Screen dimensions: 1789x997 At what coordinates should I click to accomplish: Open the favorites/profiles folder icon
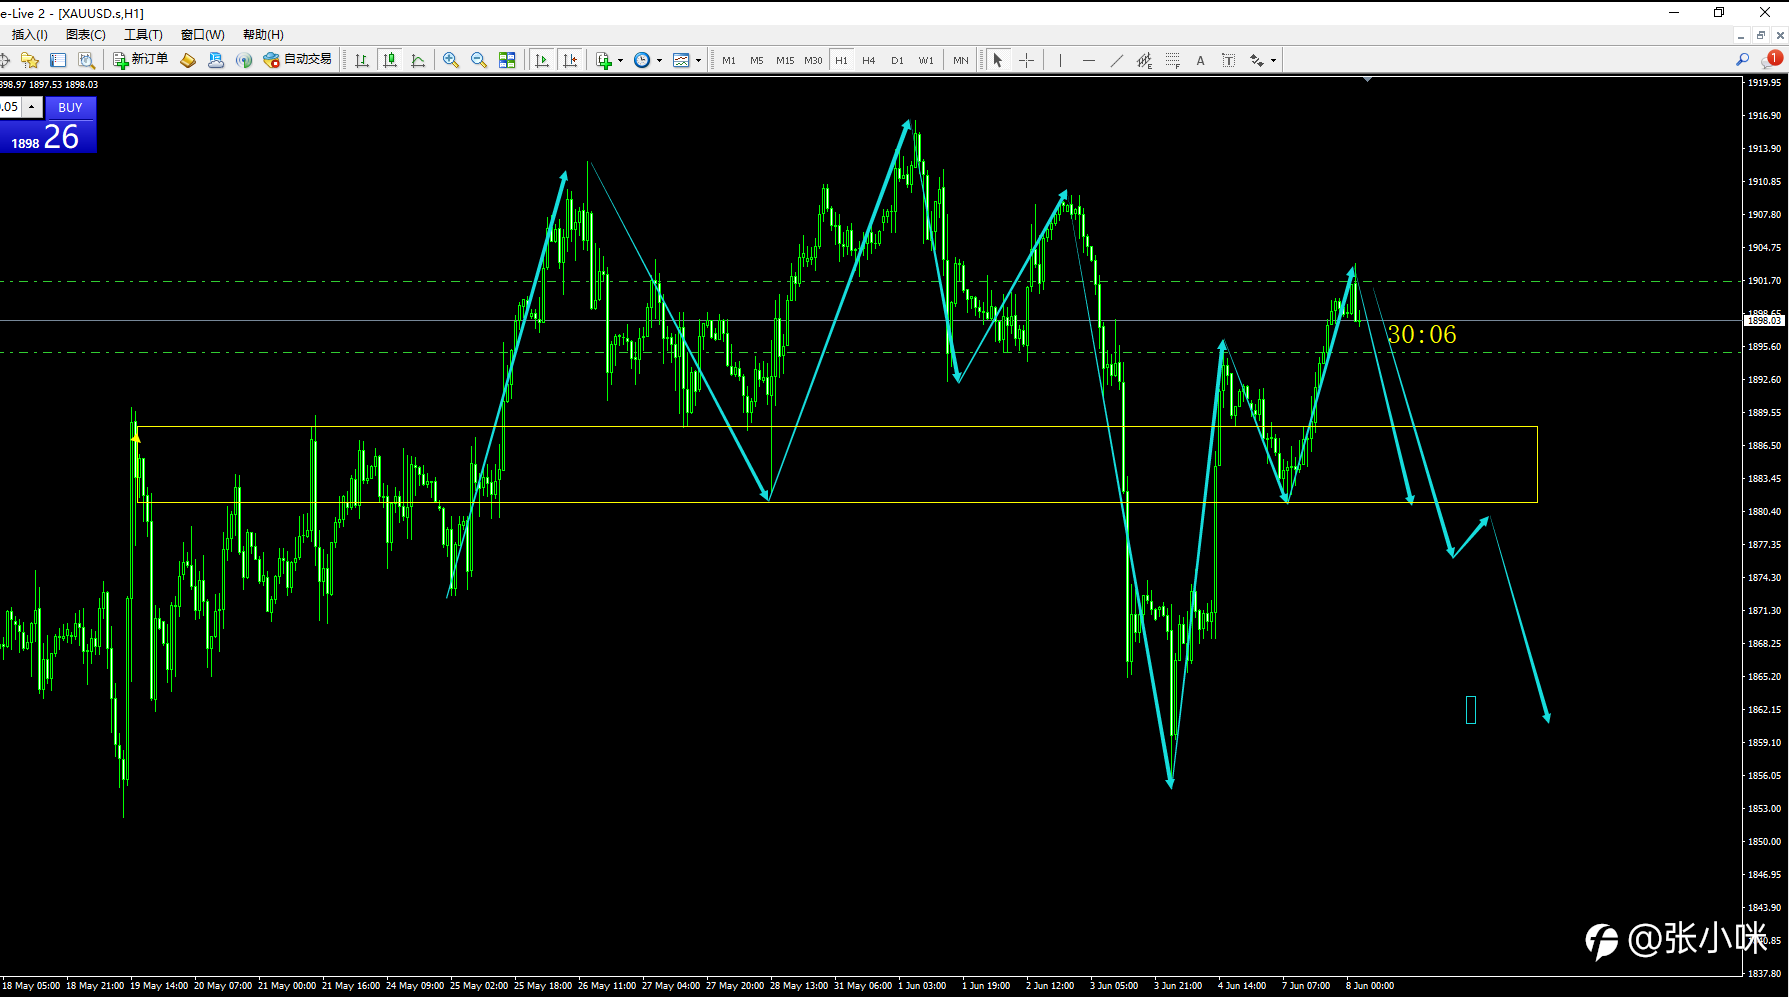point(30,60)
